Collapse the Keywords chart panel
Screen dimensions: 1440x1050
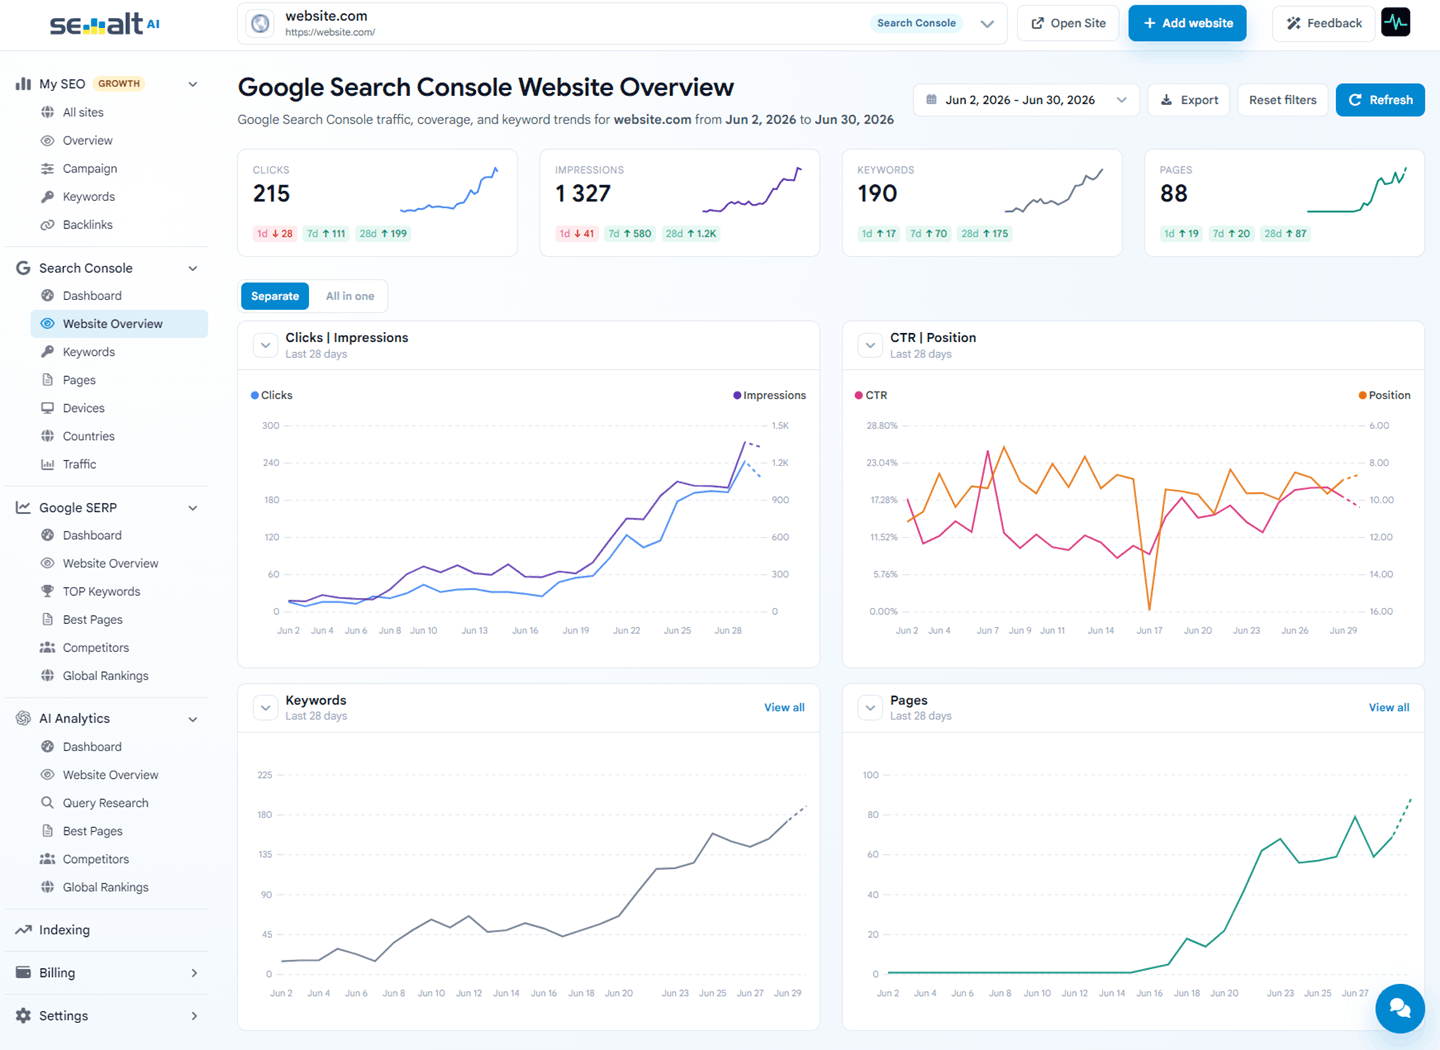(x=265, y=707)
